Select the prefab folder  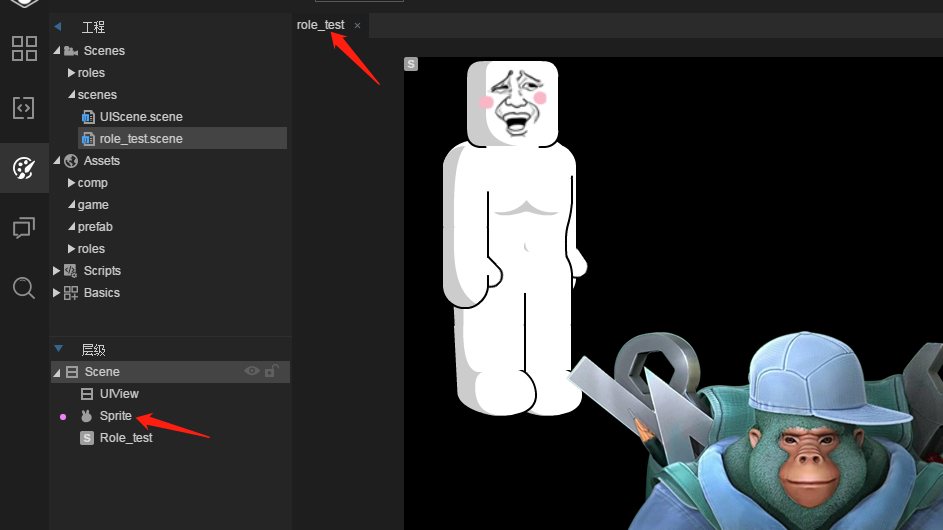coord(95,227)
